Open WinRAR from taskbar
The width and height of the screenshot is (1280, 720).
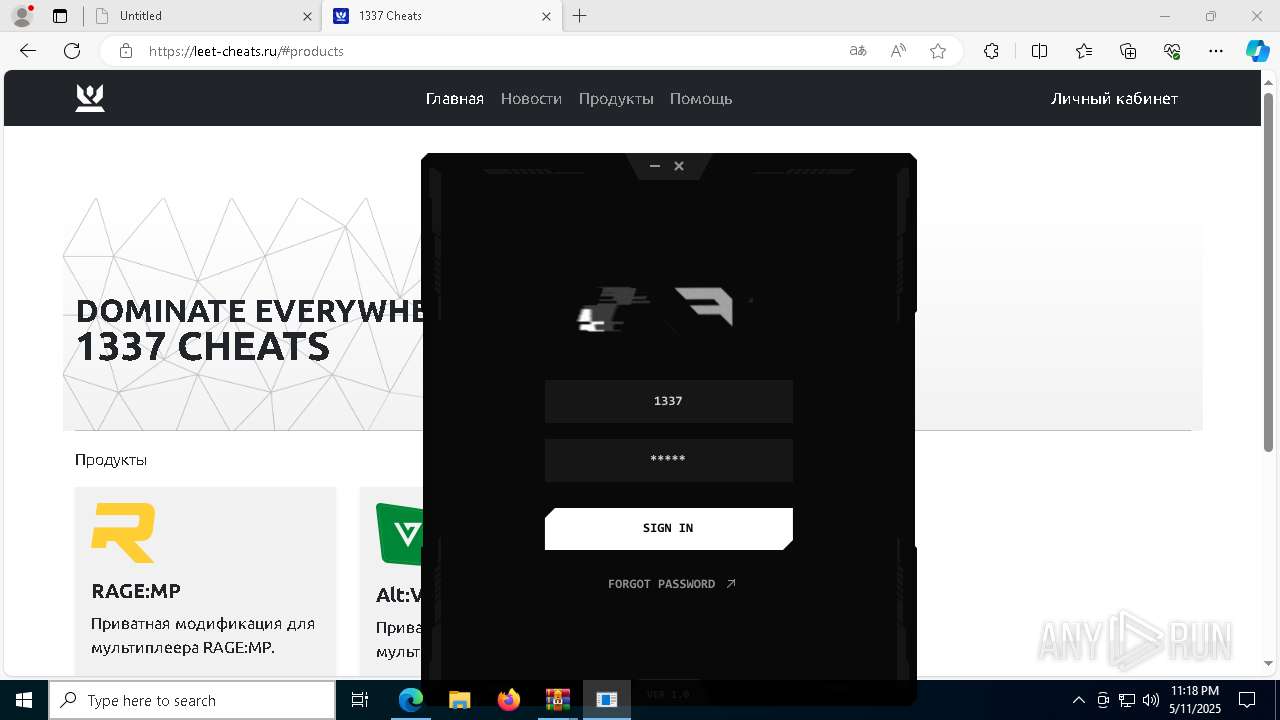tap(557, 700)
